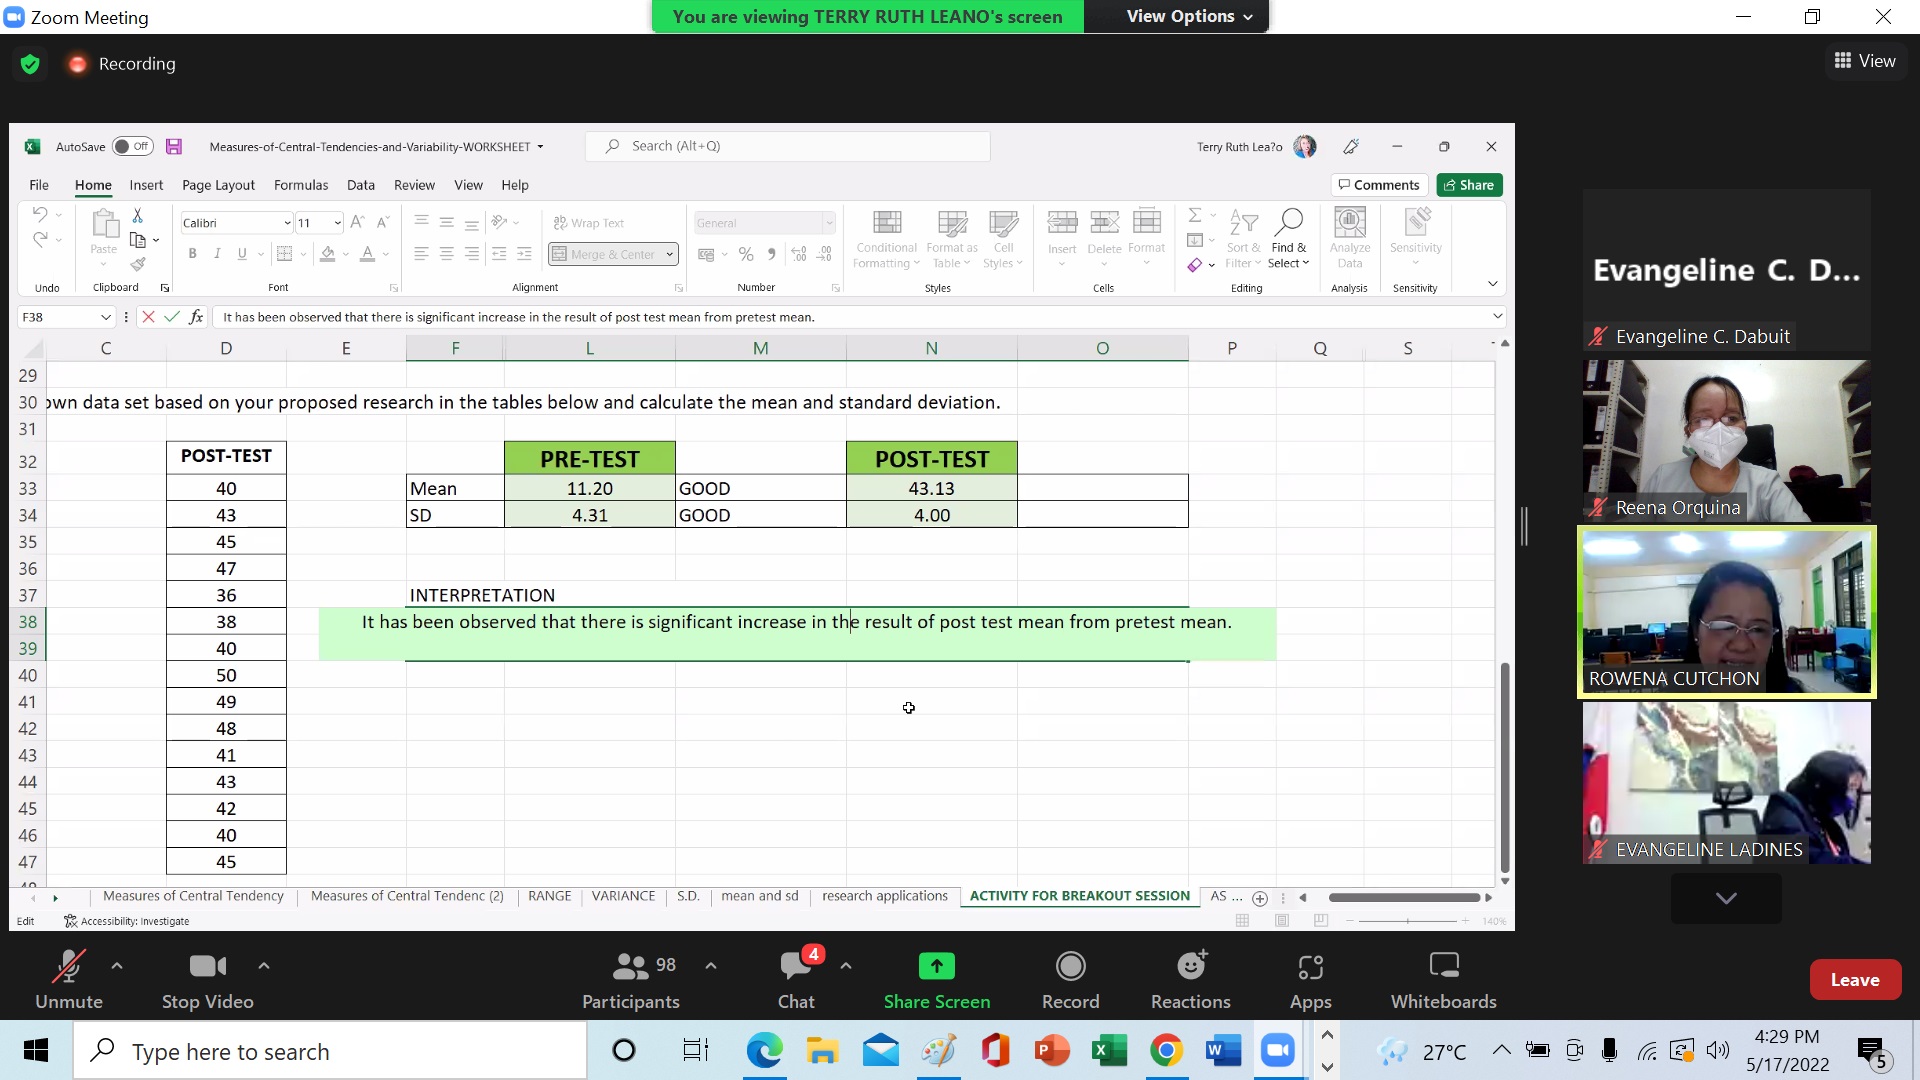1920x1080 pixels.
Task: Open the Zoom Chat panel
Action: click(796, 966)
